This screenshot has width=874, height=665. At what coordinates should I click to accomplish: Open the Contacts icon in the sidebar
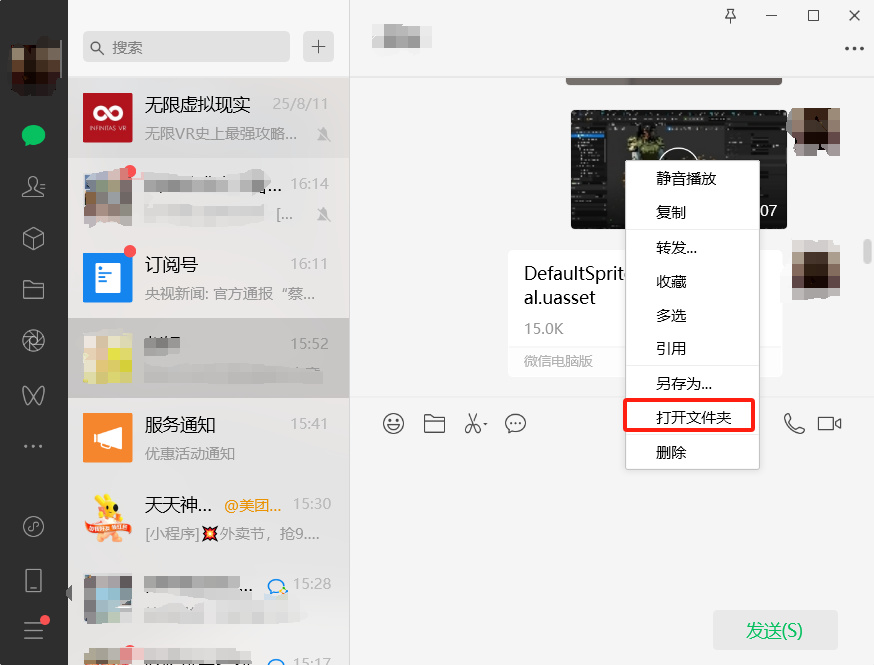click(33, 187)
